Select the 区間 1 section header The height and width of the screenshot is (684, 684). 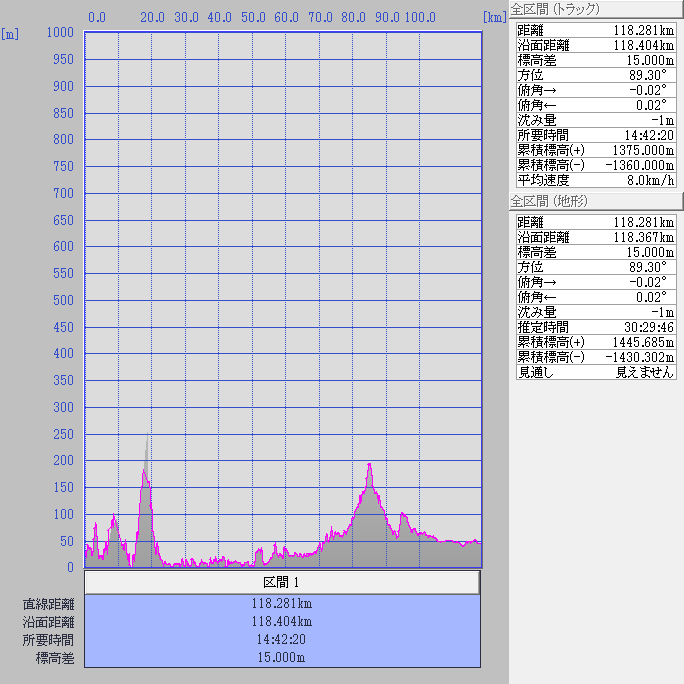point(282,582)
